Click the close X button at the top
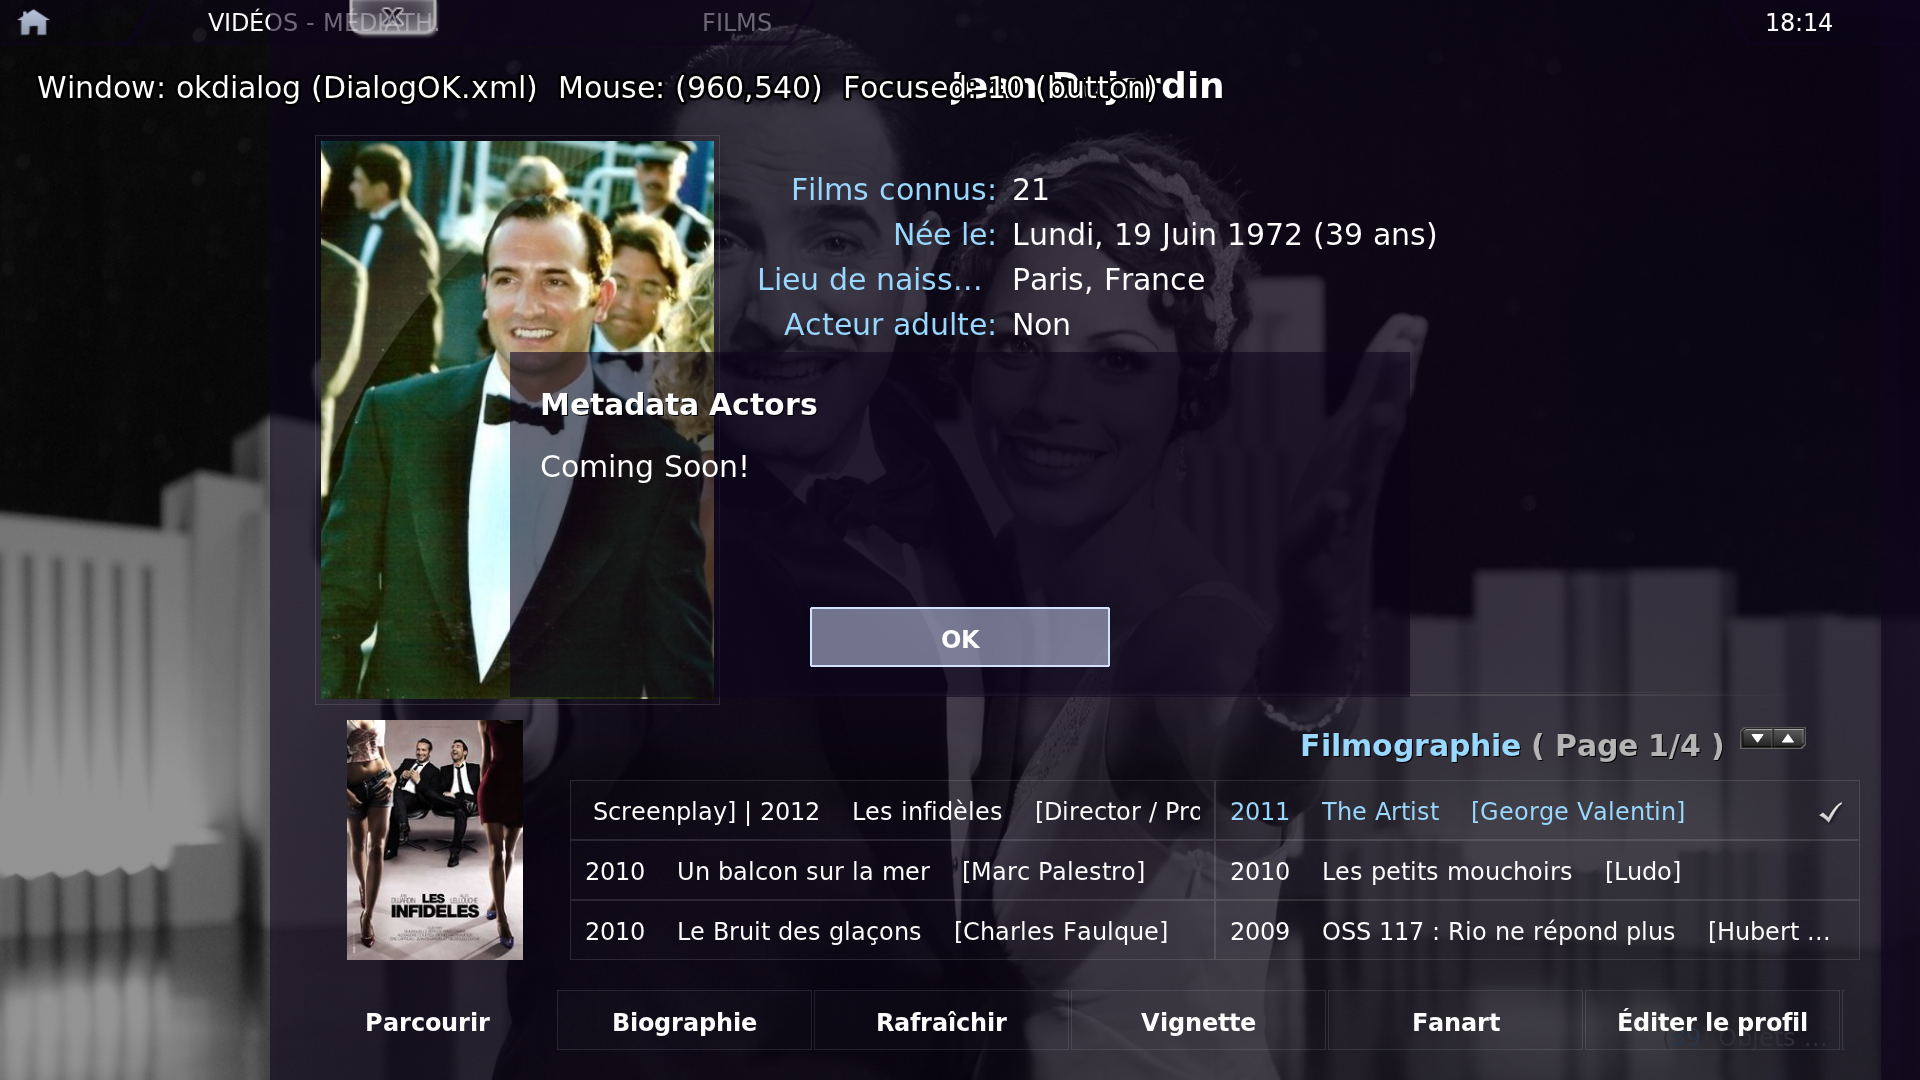Screen dimensions: 1920x1080 (x=393, y=17)
